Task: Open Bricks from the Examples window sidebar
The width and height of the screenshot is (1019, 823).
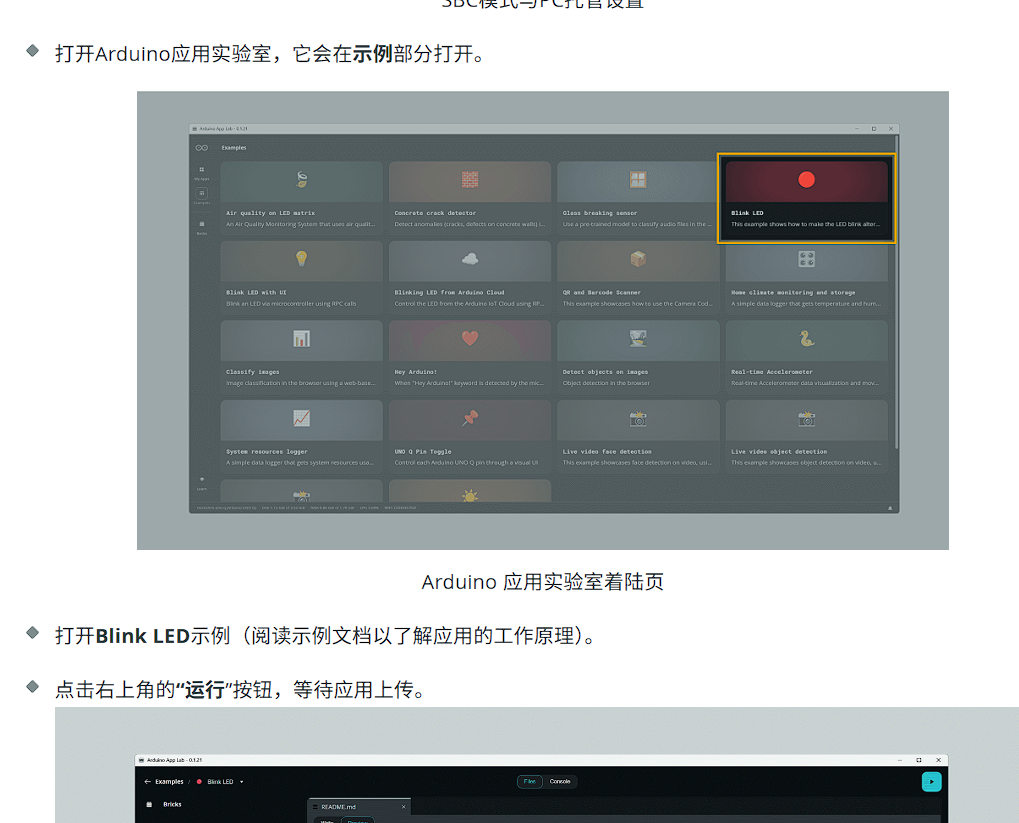Action: [201, 227]
